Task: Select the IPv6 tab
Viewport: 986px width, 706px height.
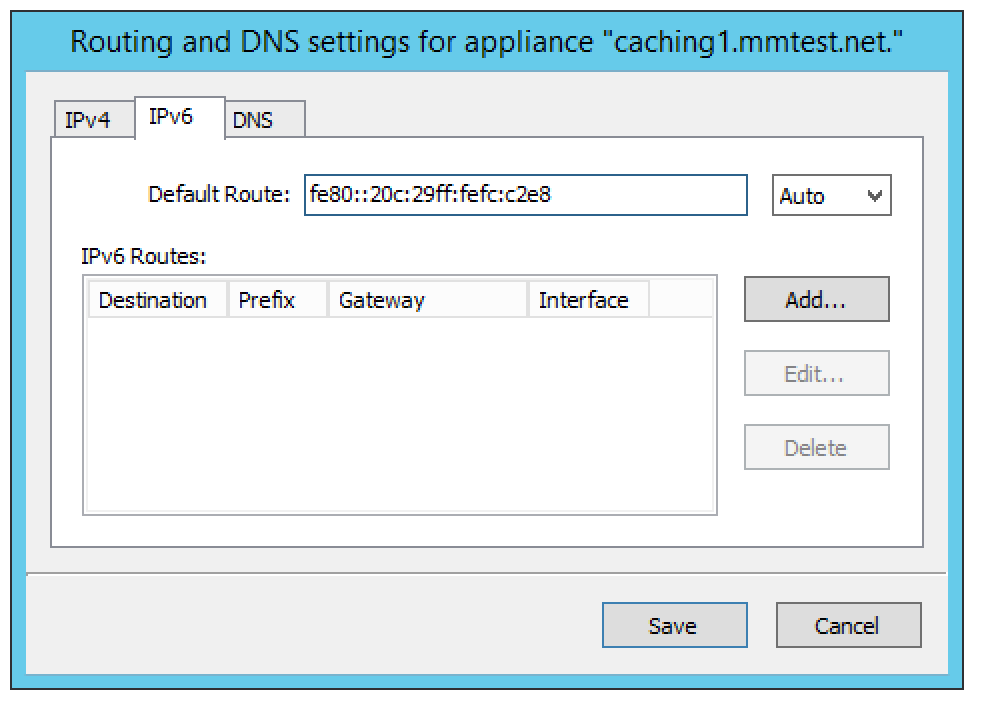Action: click(x=170, y=117)
